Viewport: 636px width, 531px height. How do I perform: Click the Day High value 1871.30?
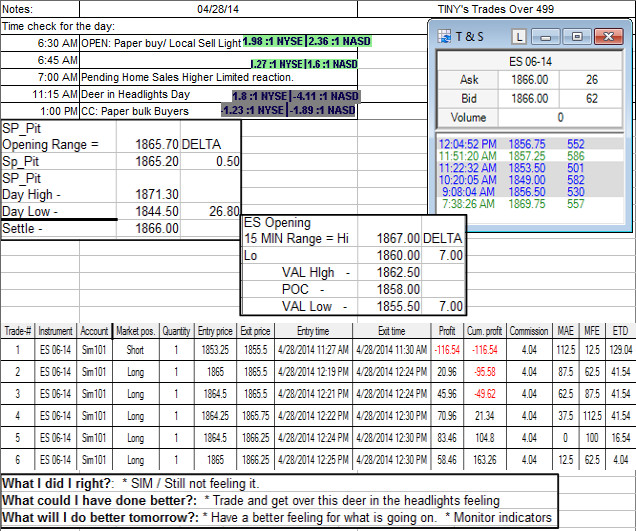coord(157,194)
